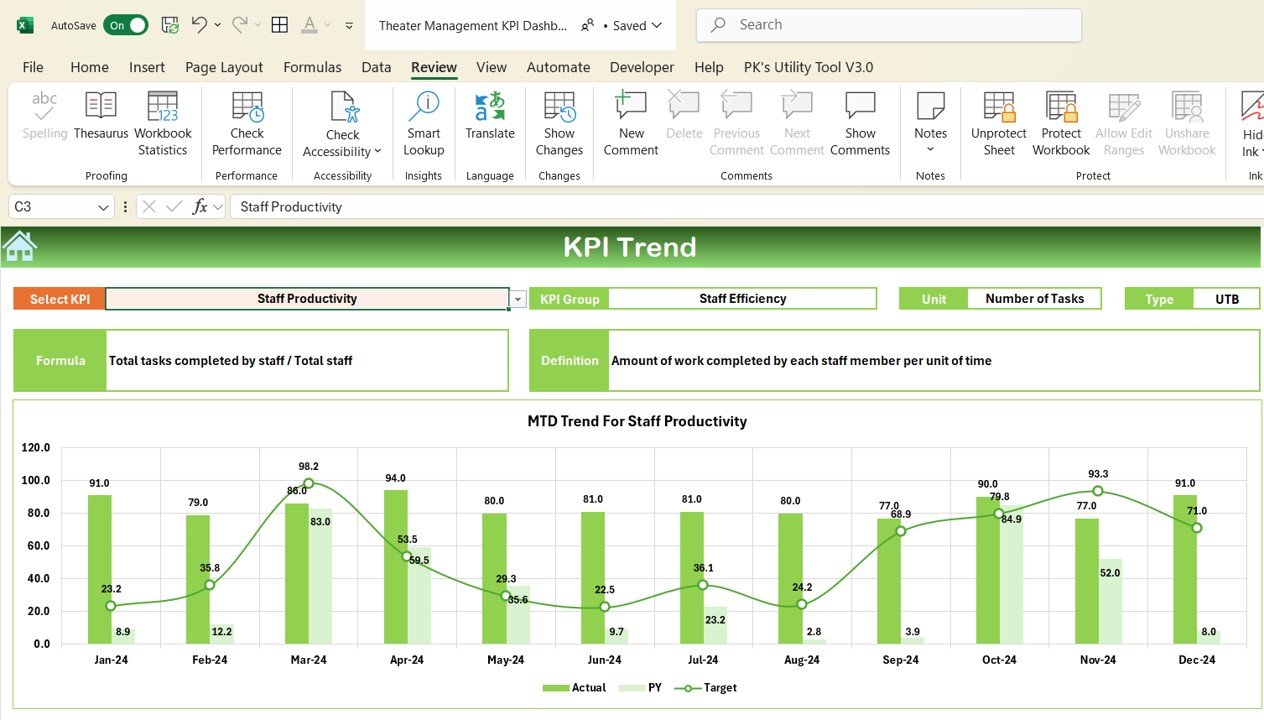1264x720 pixels.
Task: Click into the Search box
Action: [889, 25]
